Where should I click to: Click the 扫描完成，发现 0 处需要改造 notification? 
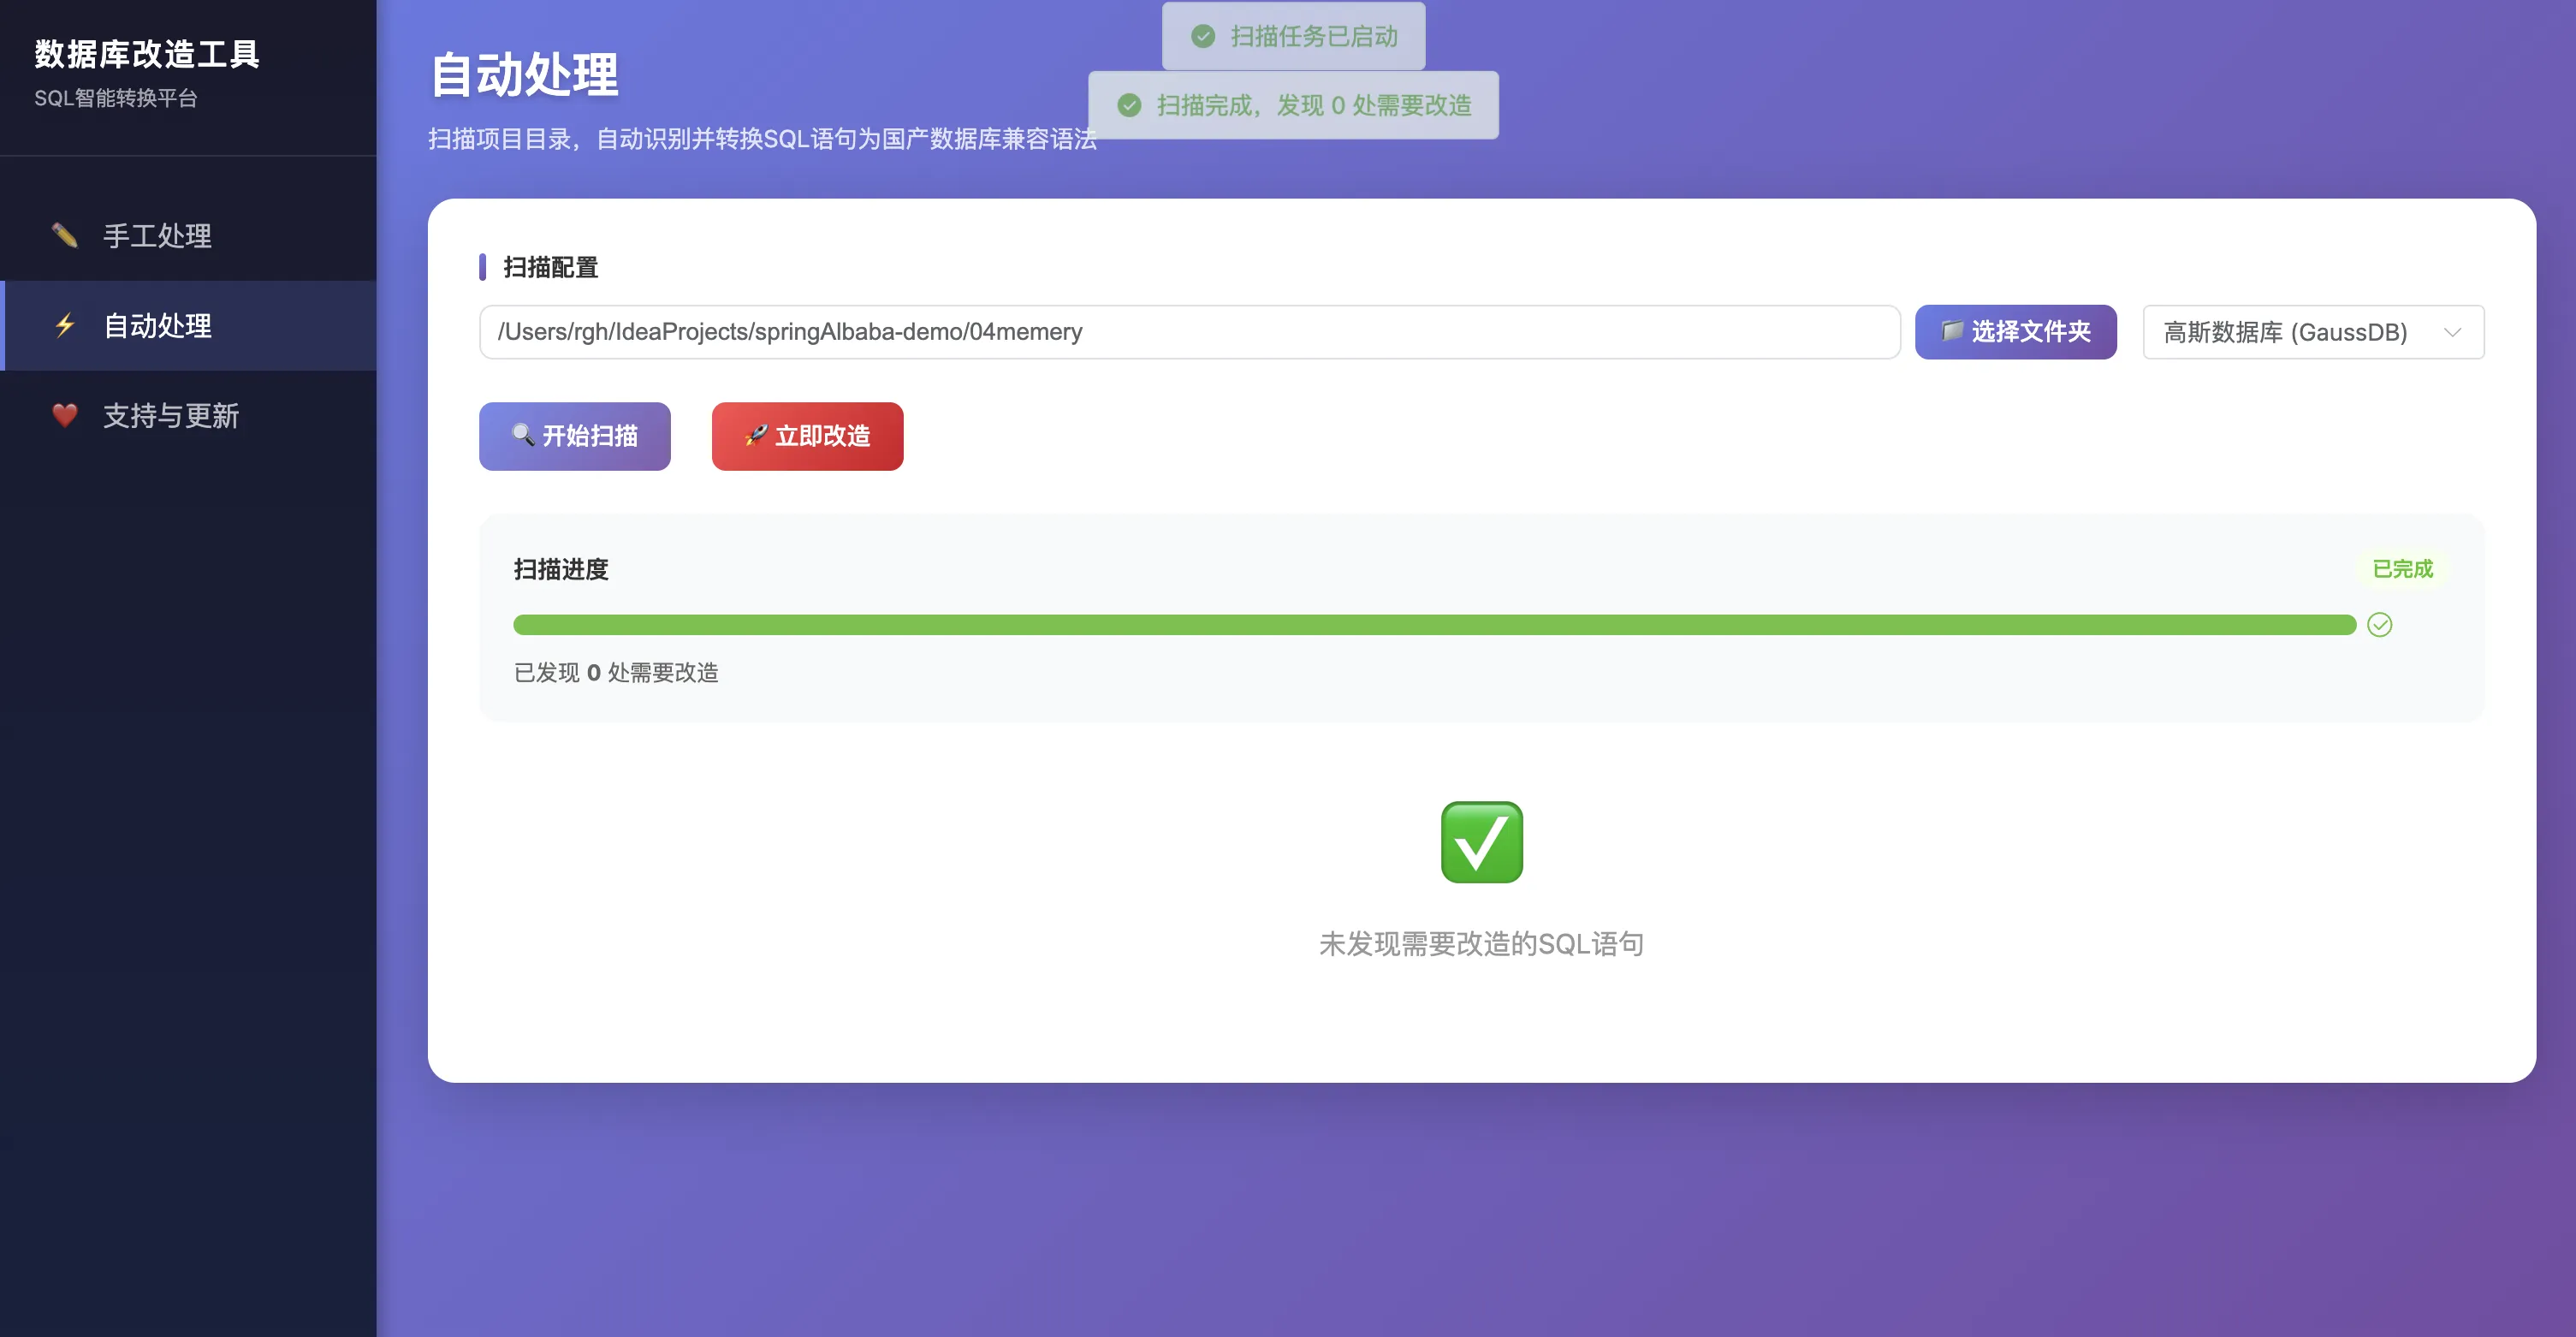[x=1293, y=105]
